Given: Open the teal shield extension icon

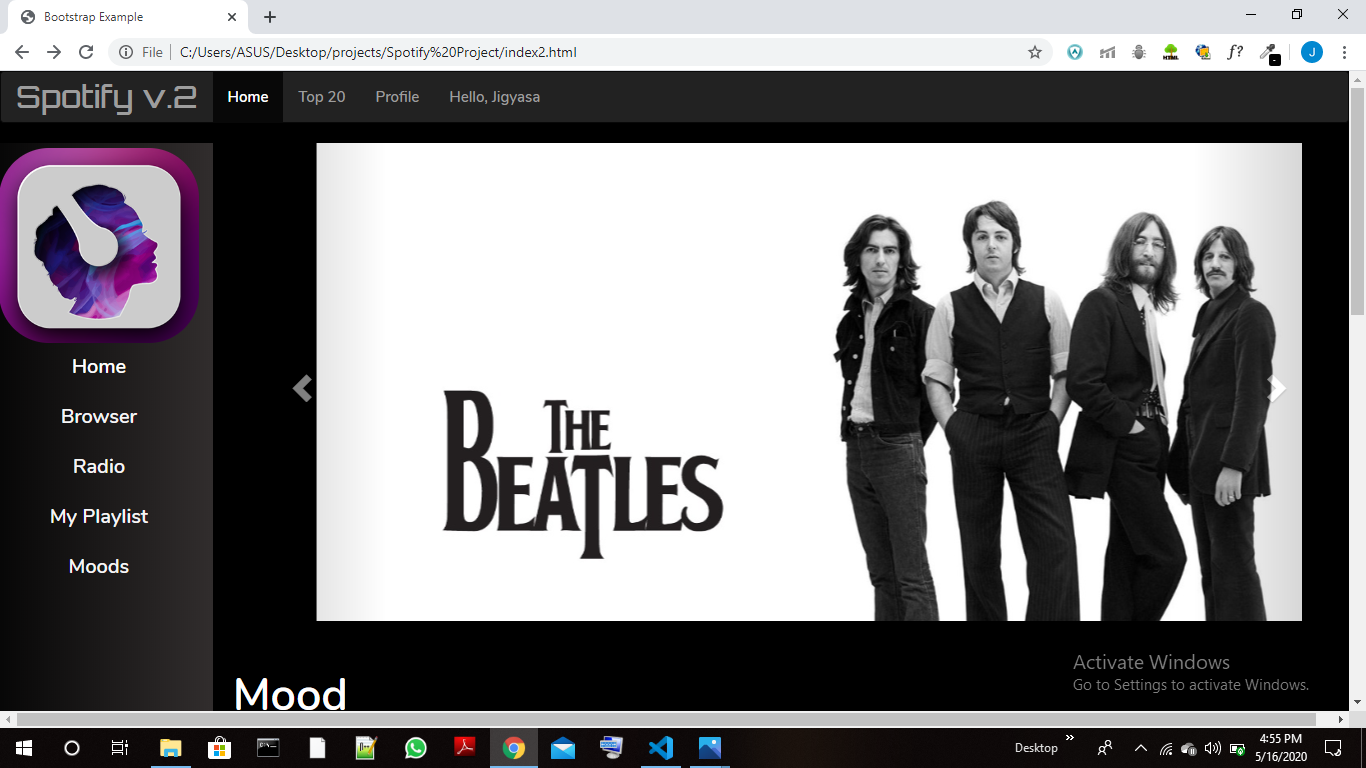Looking at the screenshot, I should pos(1075,52).
